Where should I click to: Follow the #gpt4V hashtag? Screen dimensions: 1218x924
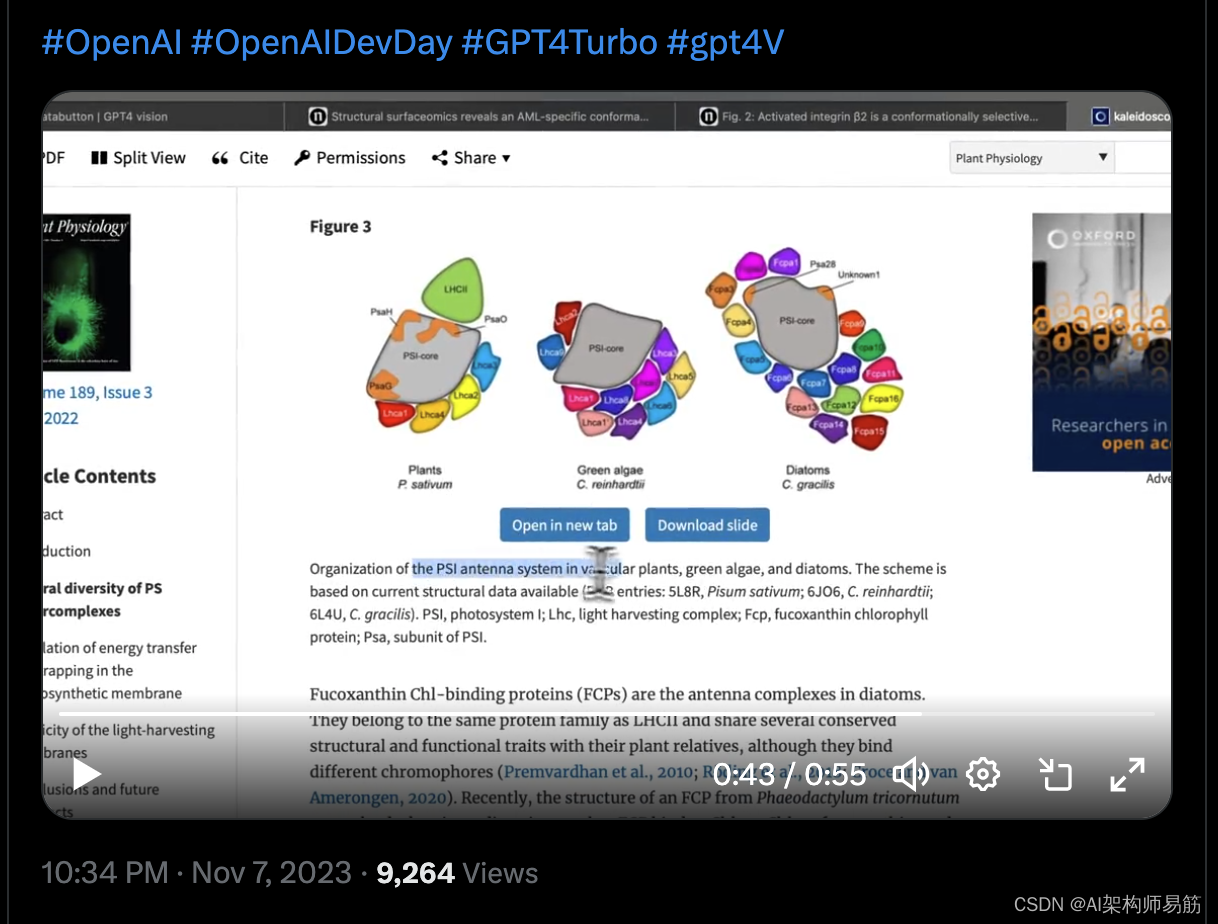(x=725, y=42)
